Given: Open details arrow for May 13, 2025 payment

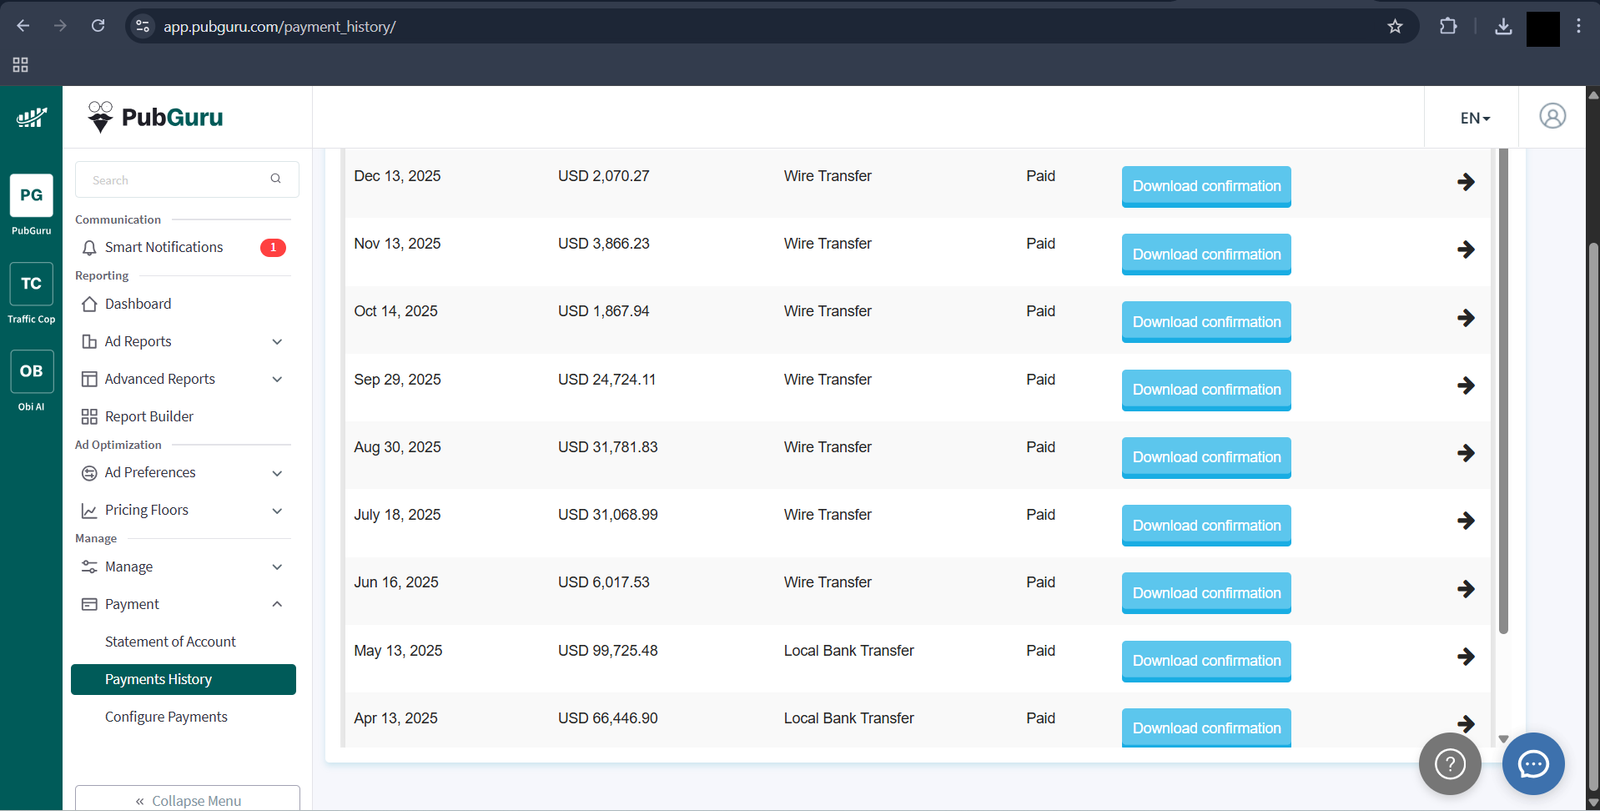Looking at the screenshot, I should coord(1466,656).
